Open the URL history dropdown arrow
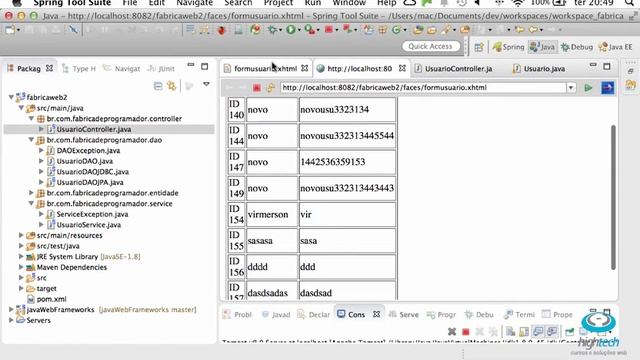The width and height of the screenshot is (640, 360). coord(571,88)
